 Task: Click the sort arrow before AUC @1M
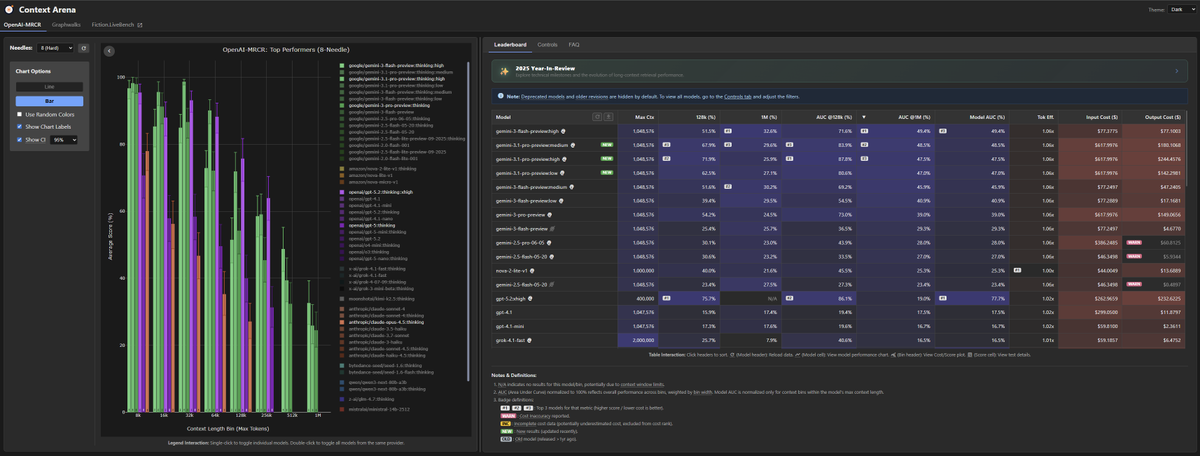point(863,116)
